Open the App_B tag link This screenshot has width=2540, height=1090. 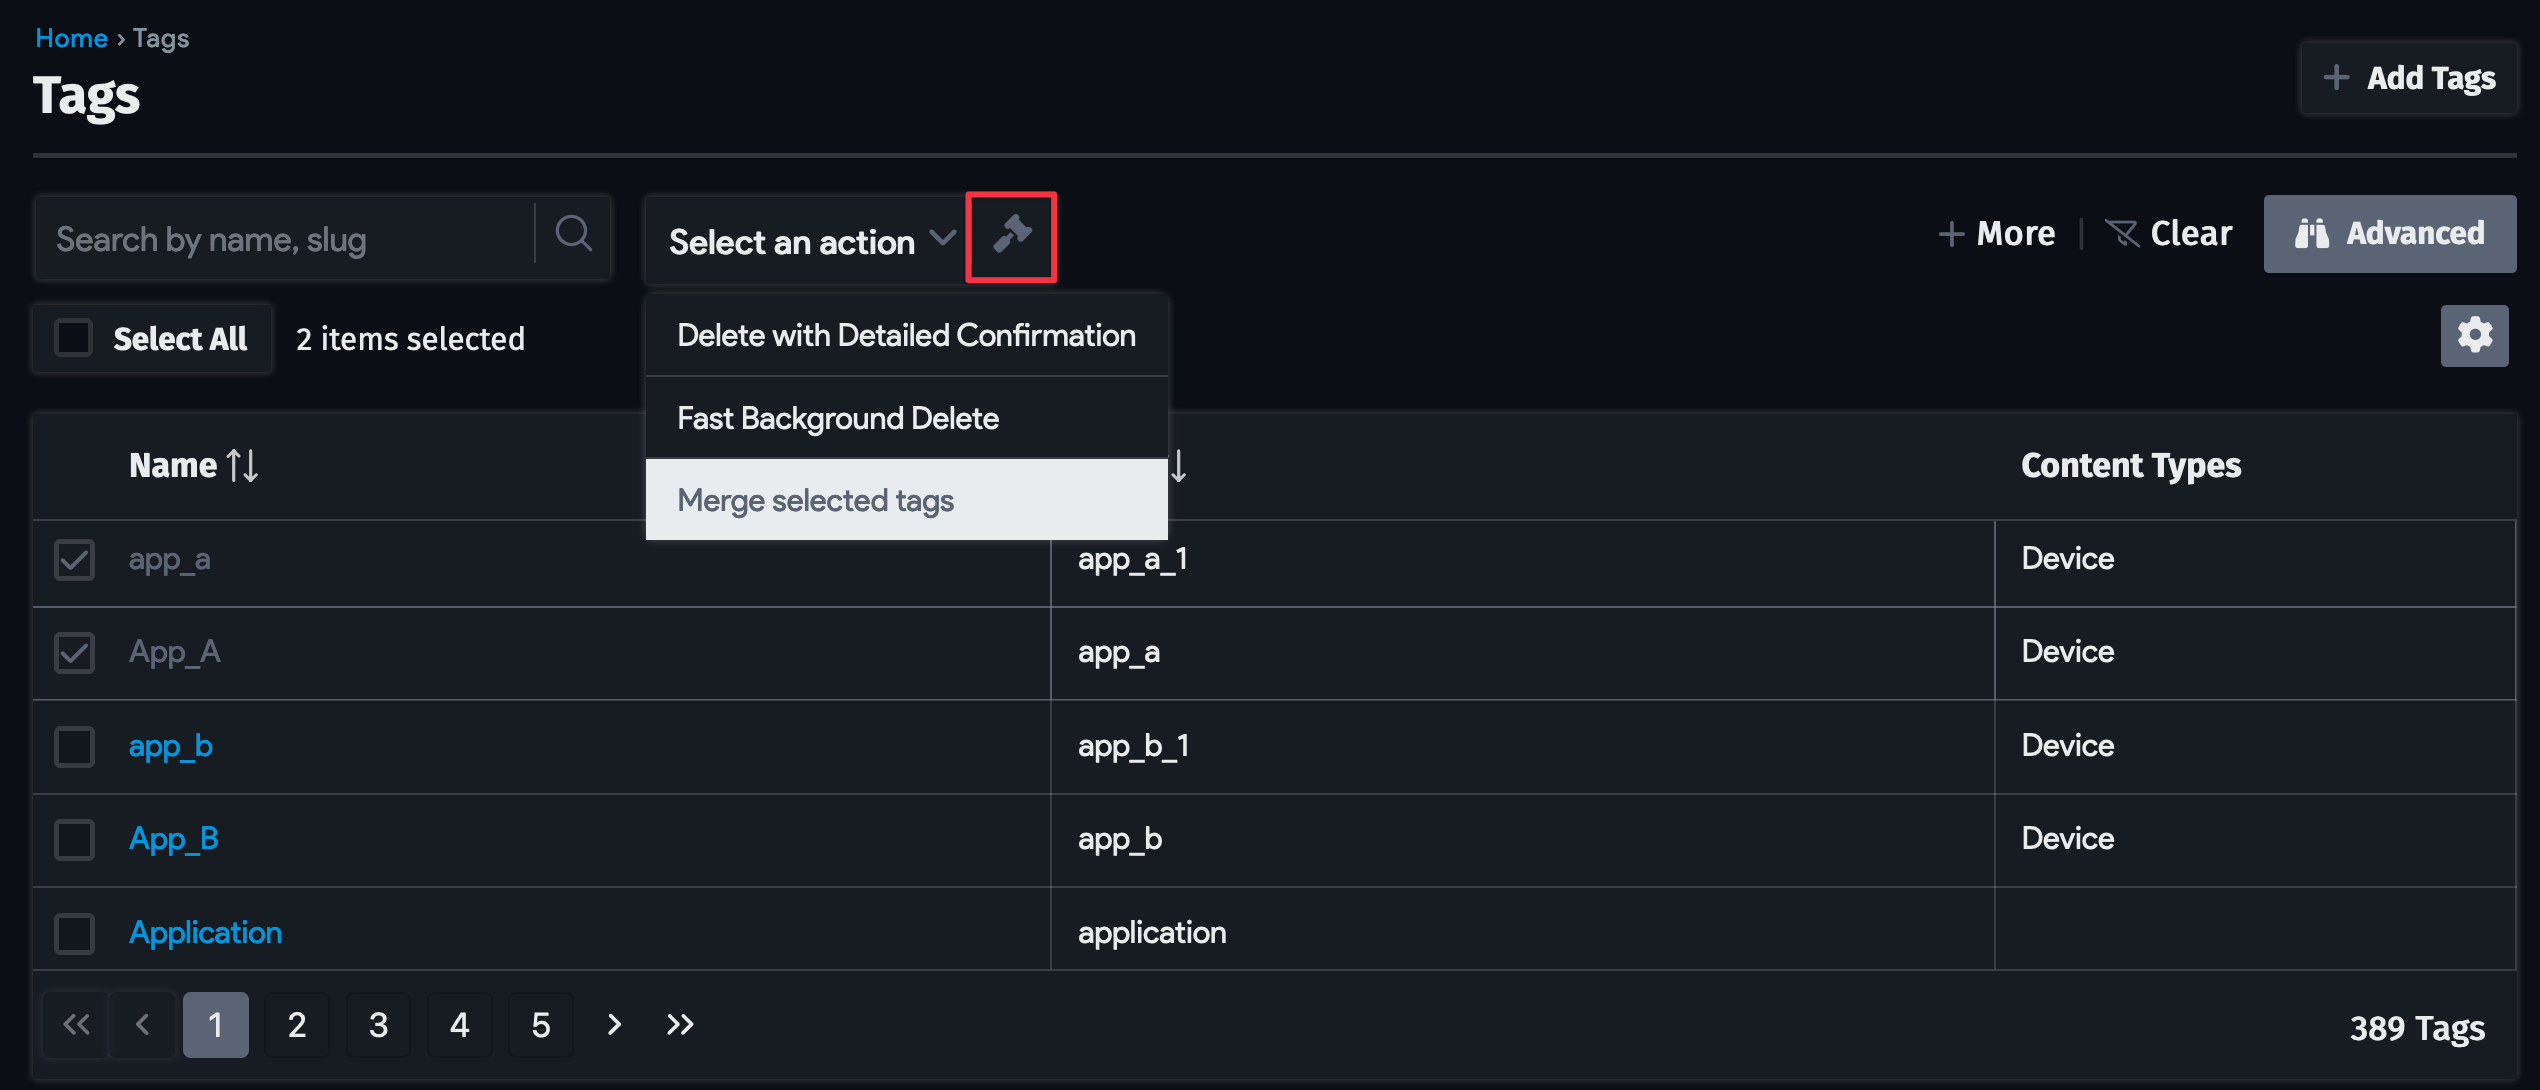tap(174, 839)
